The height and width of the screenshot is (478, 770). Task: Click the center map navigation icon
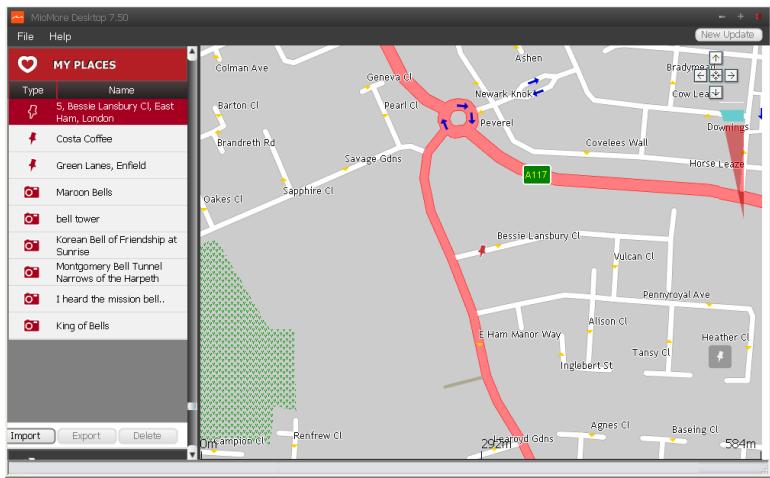[715, 76]
